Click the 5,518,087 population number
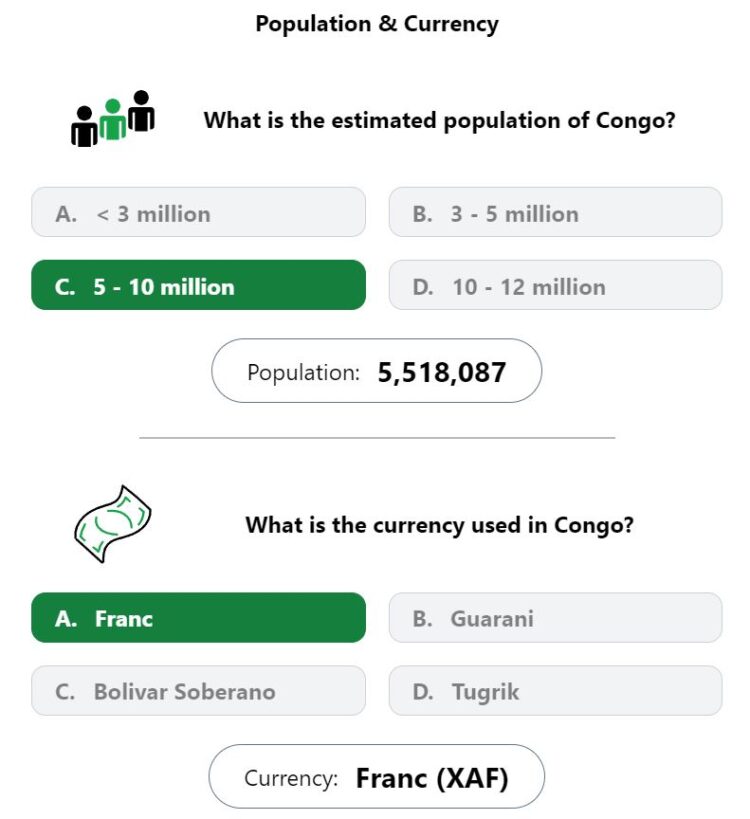This screenshot has width=750, height=819. click(442, 372)
